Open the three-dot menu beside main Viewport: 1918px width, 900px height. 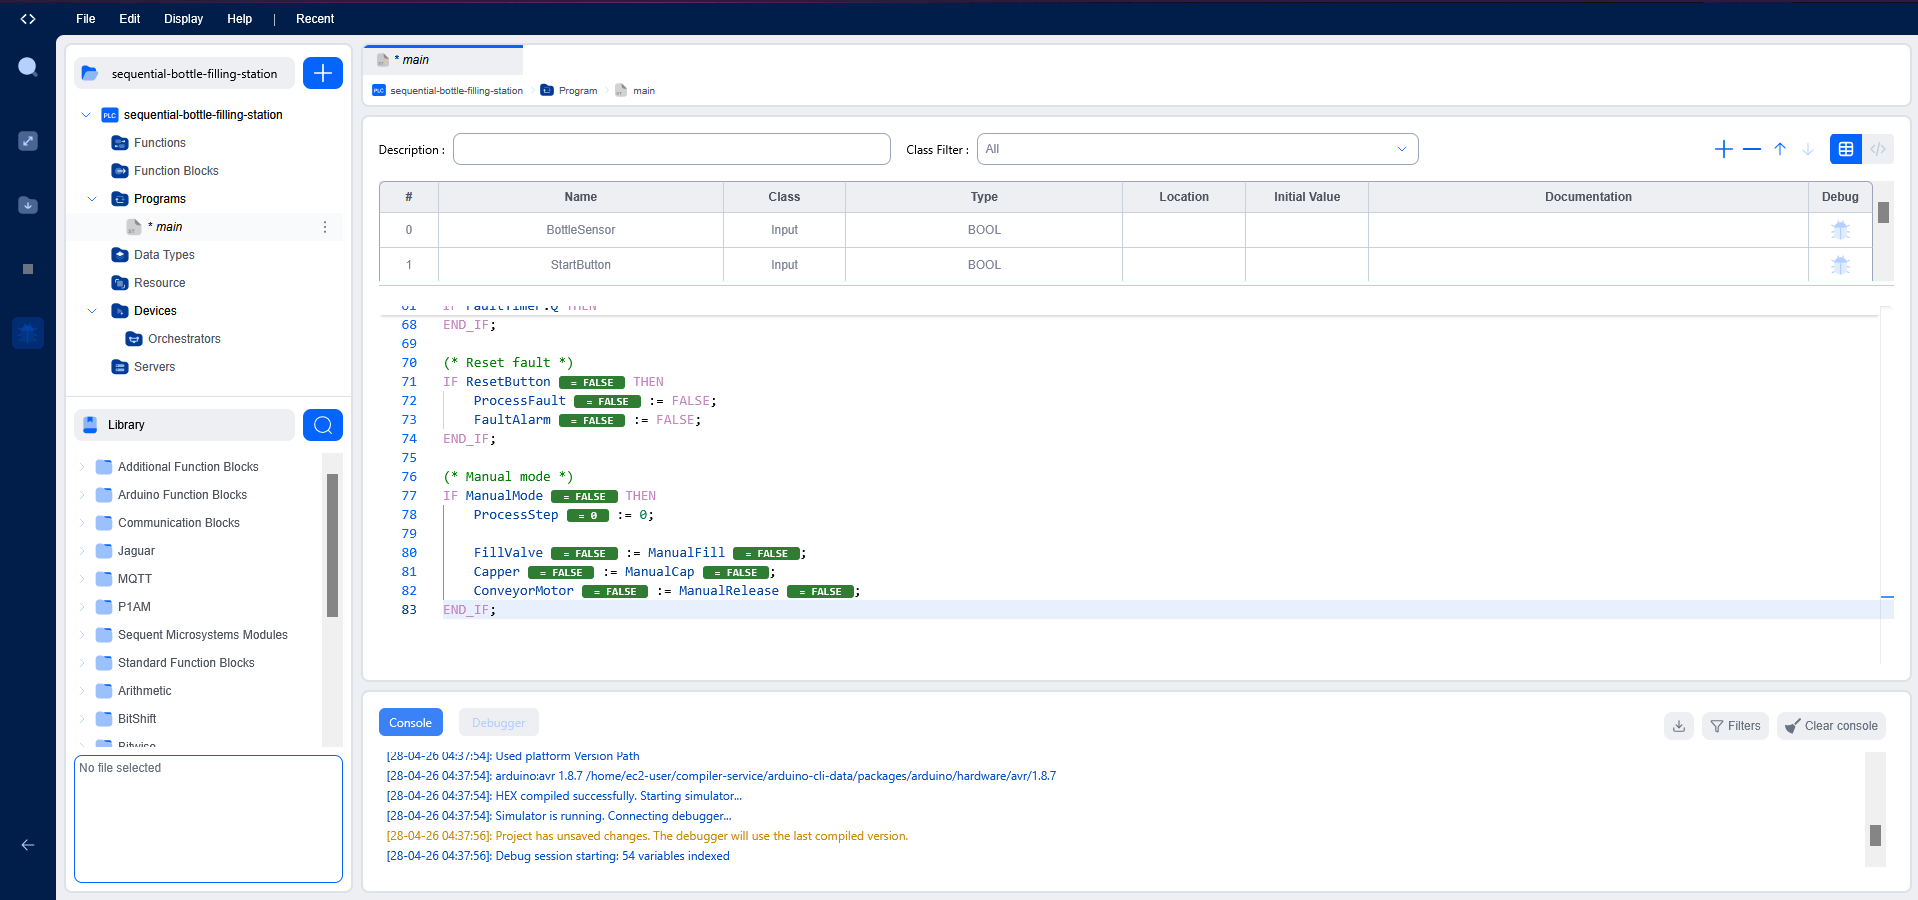point(325,227)
